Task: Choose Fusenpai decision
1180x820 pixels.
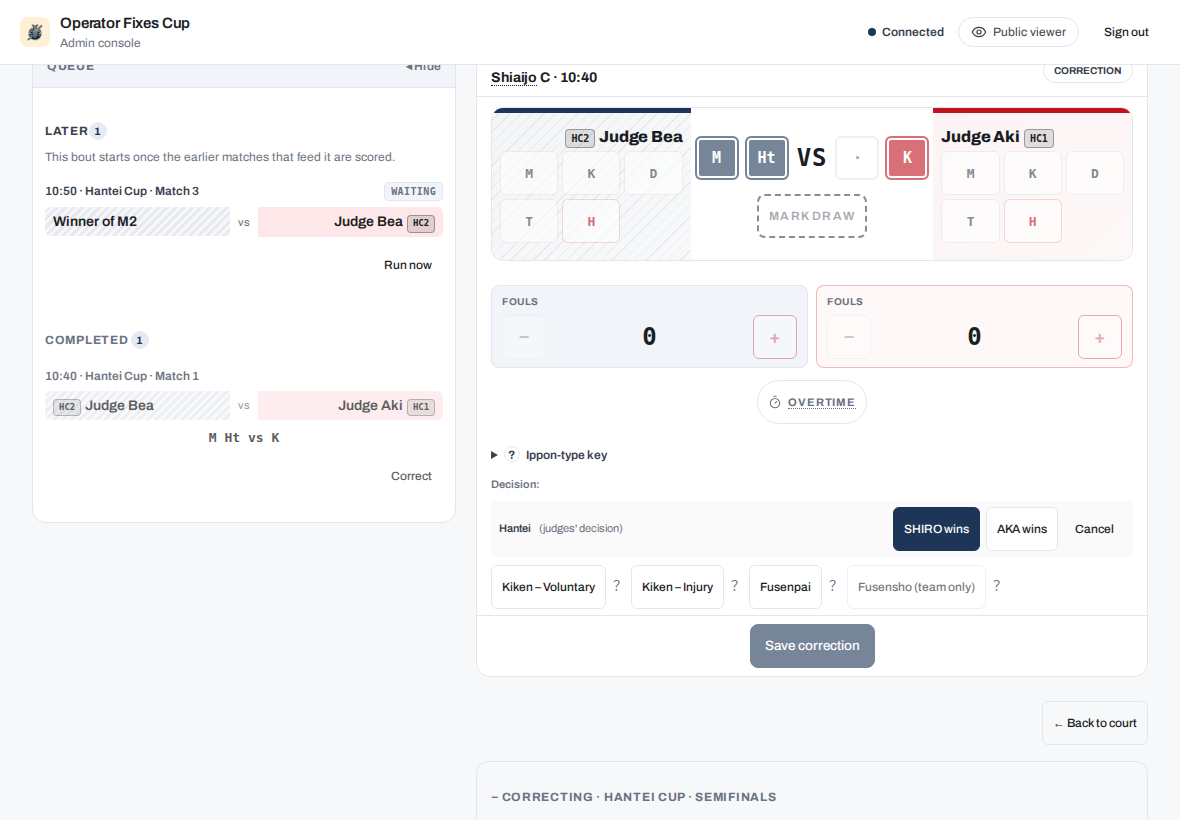Action: 785,587
